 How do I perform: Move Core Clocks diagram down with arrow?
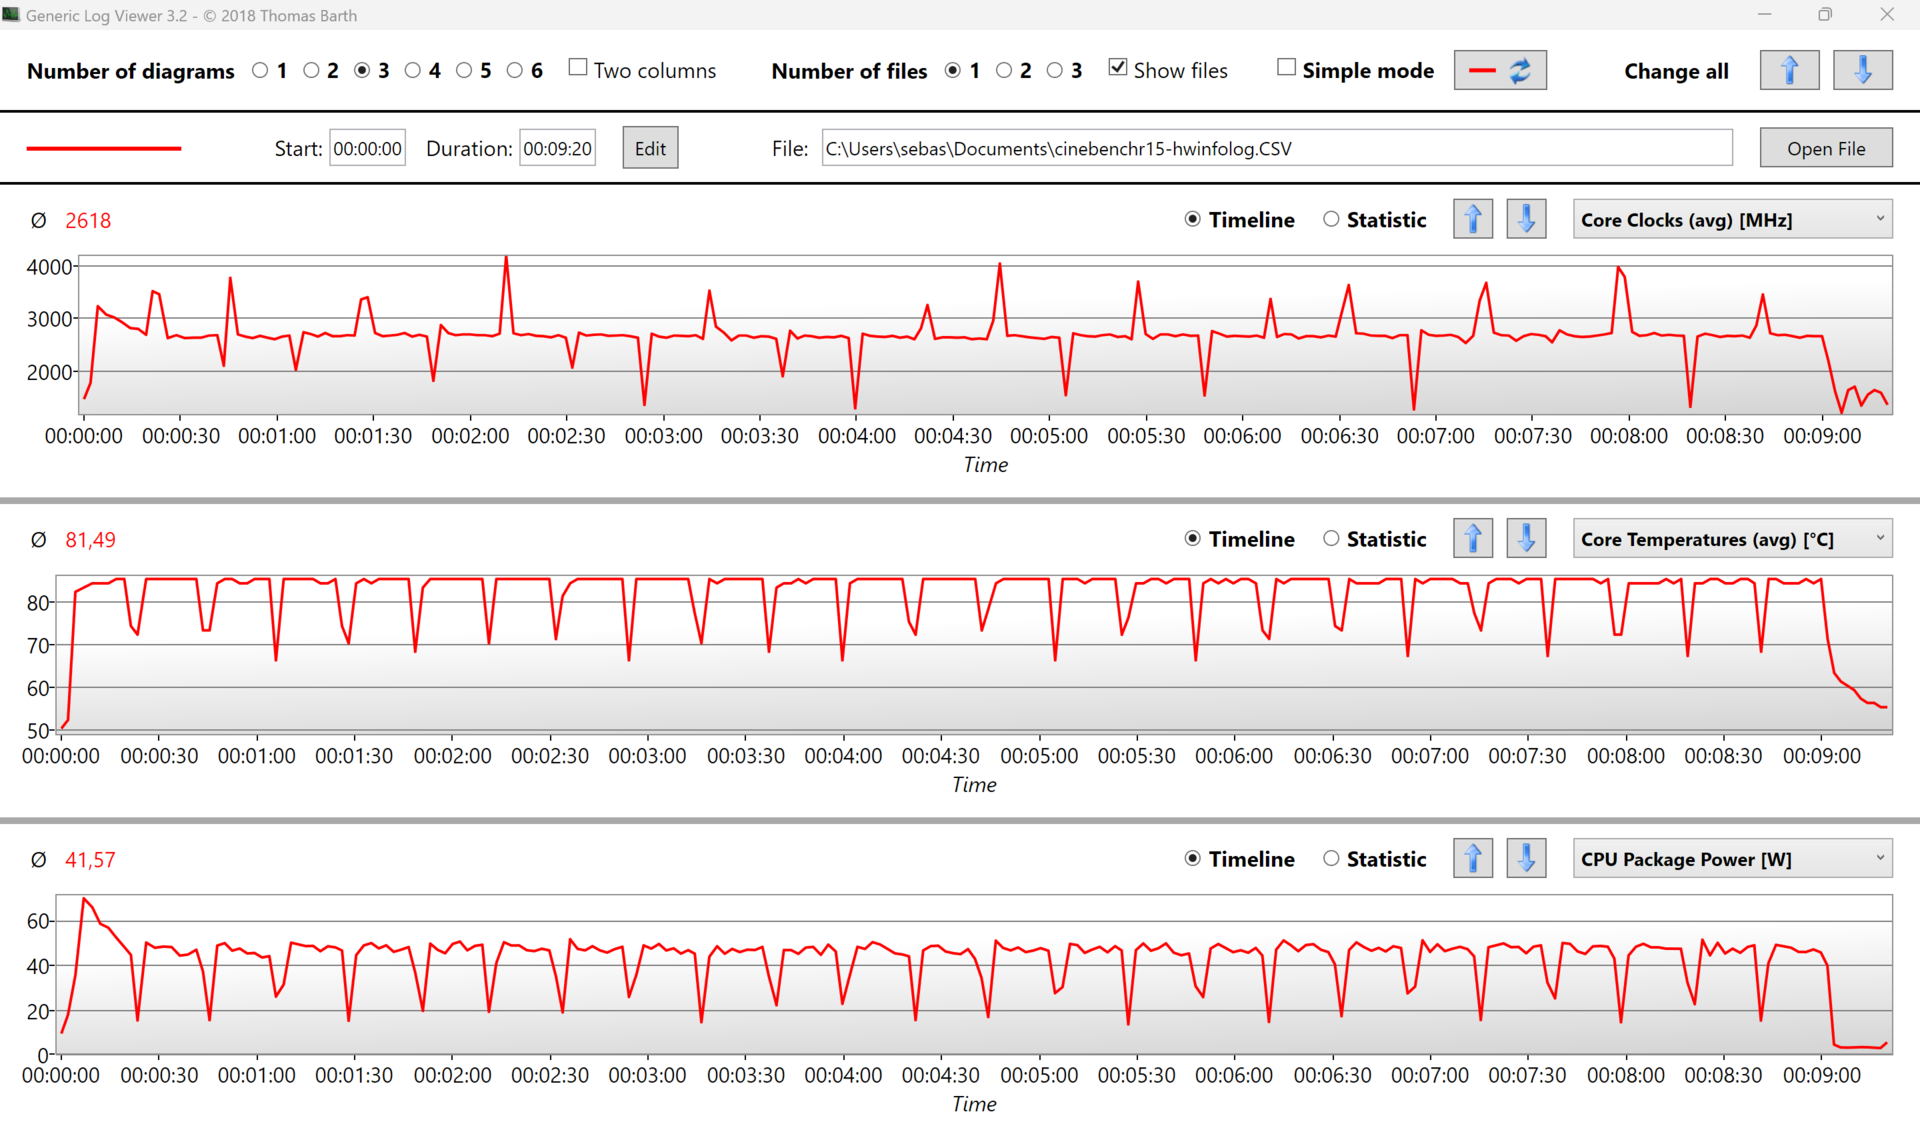[x=1526, y=219]
